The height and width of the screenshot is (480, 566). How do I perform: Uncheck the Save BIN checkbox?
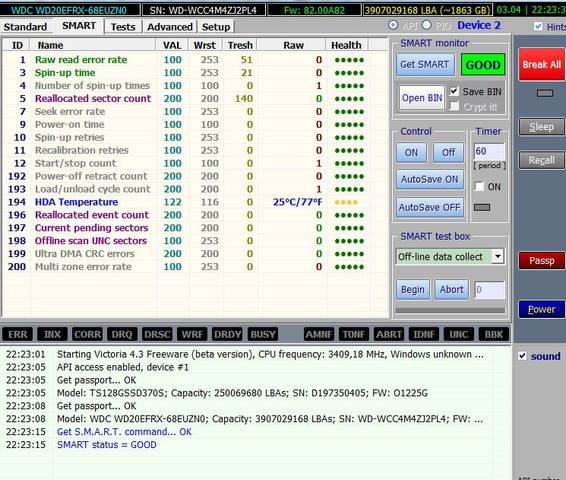point(454,91)
